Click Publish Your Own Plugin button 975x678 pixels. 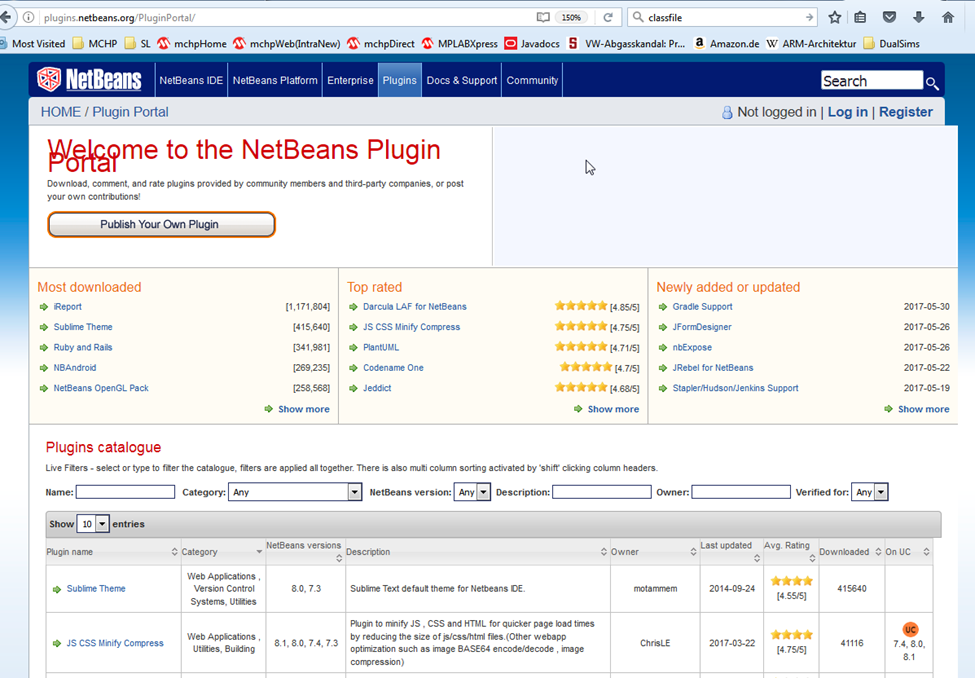(161, 225)
